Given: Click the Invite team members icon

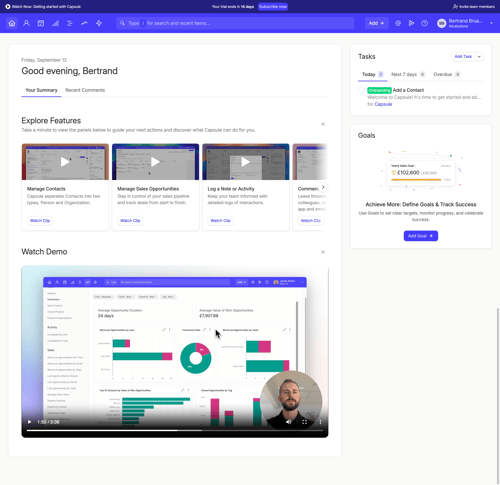Looking at the screenshot, I should pyautogui.click(x=455, y=6).
